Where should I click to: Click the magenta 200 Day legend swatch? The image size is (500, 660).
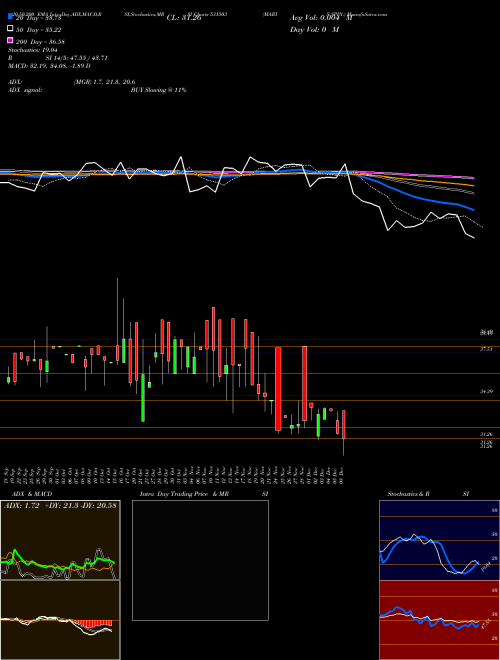pyautogui.click(x=11, y=41)
